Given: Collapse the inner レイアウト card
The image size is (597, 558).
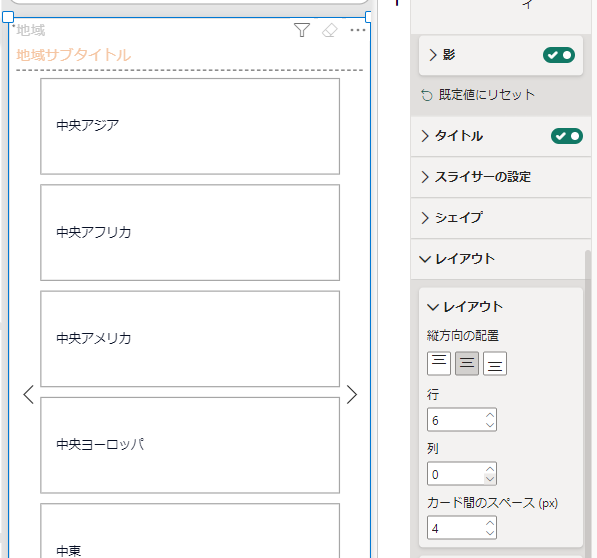Looking at the screenshot, I should (465, 307).
